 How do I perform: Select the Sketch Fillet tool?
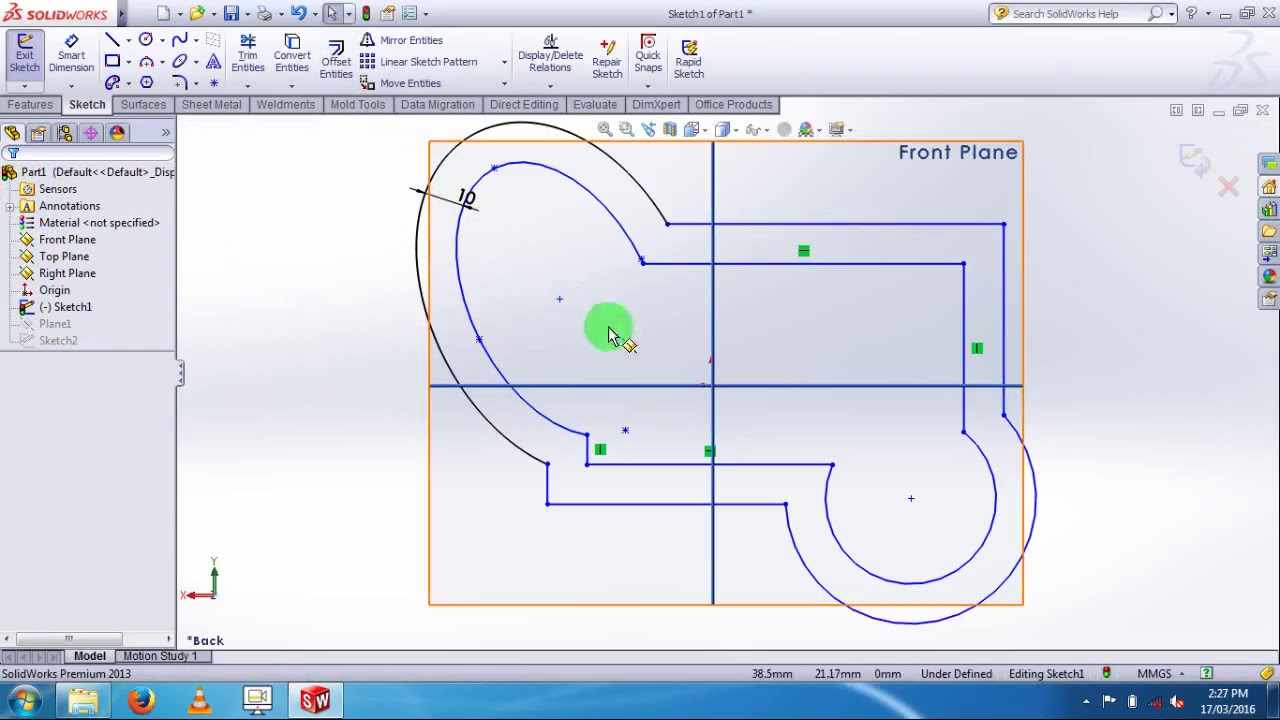(180, 82)
